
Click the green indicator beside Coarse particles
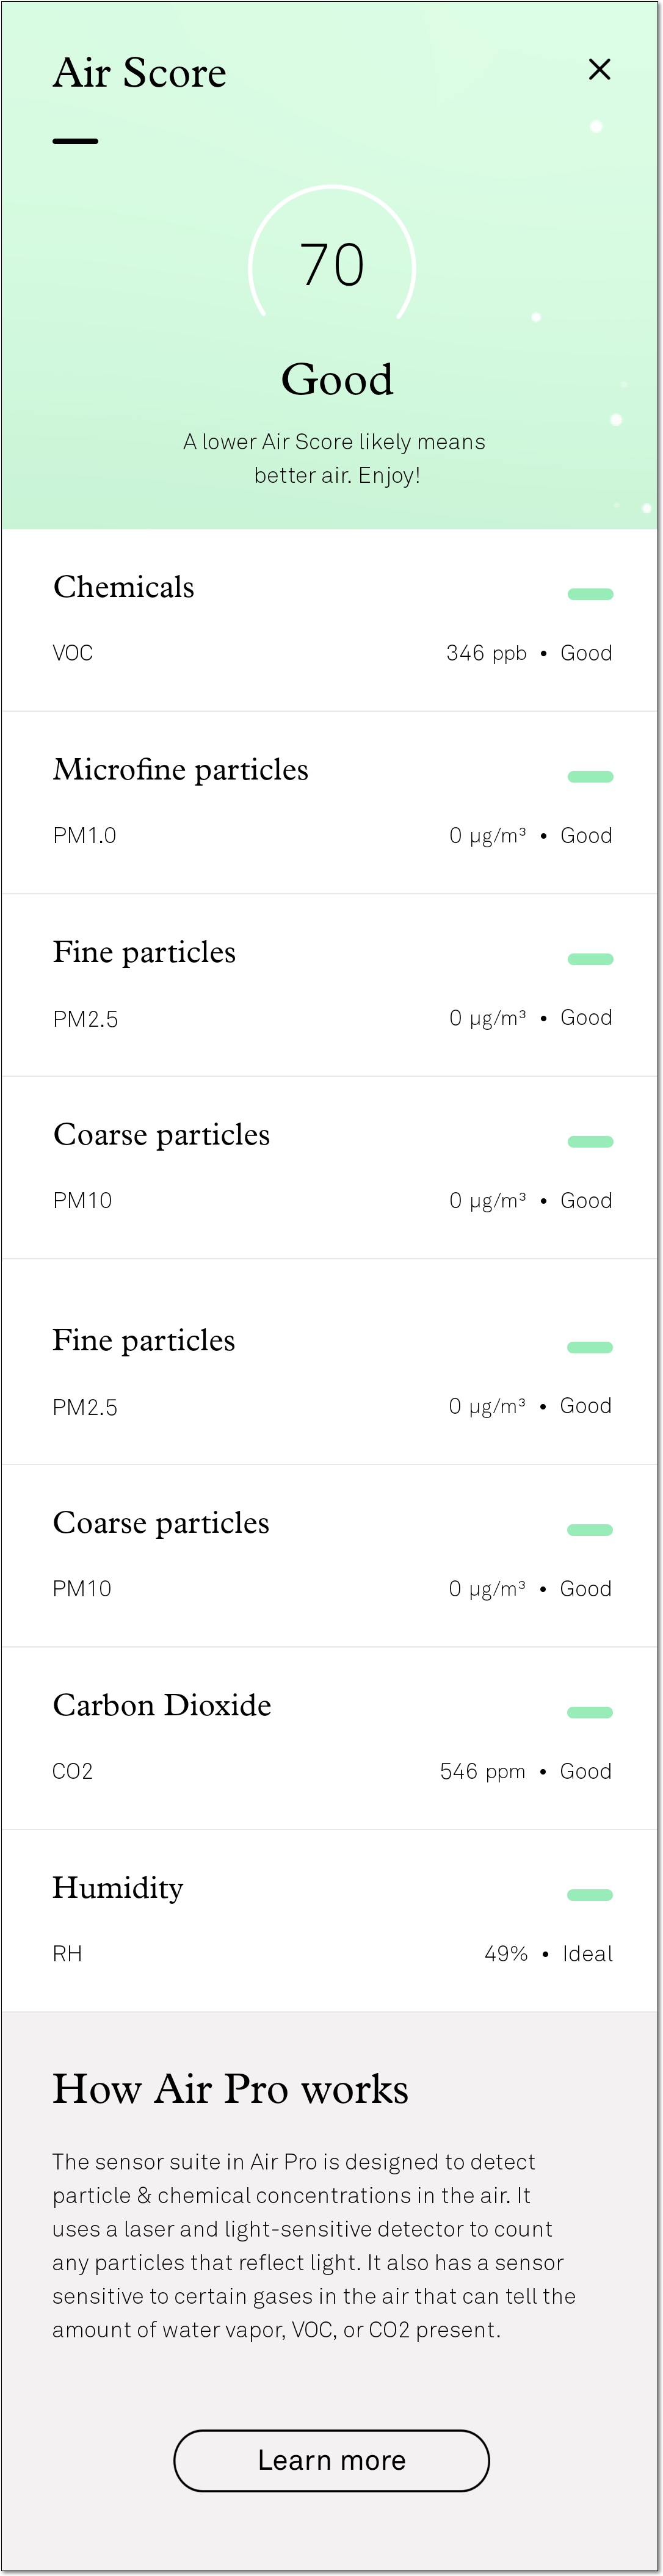coord(590,1141)
